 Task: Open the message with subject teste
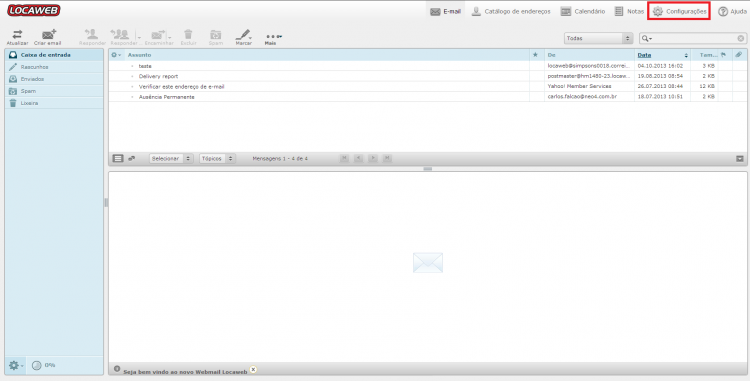coord(145,66)
